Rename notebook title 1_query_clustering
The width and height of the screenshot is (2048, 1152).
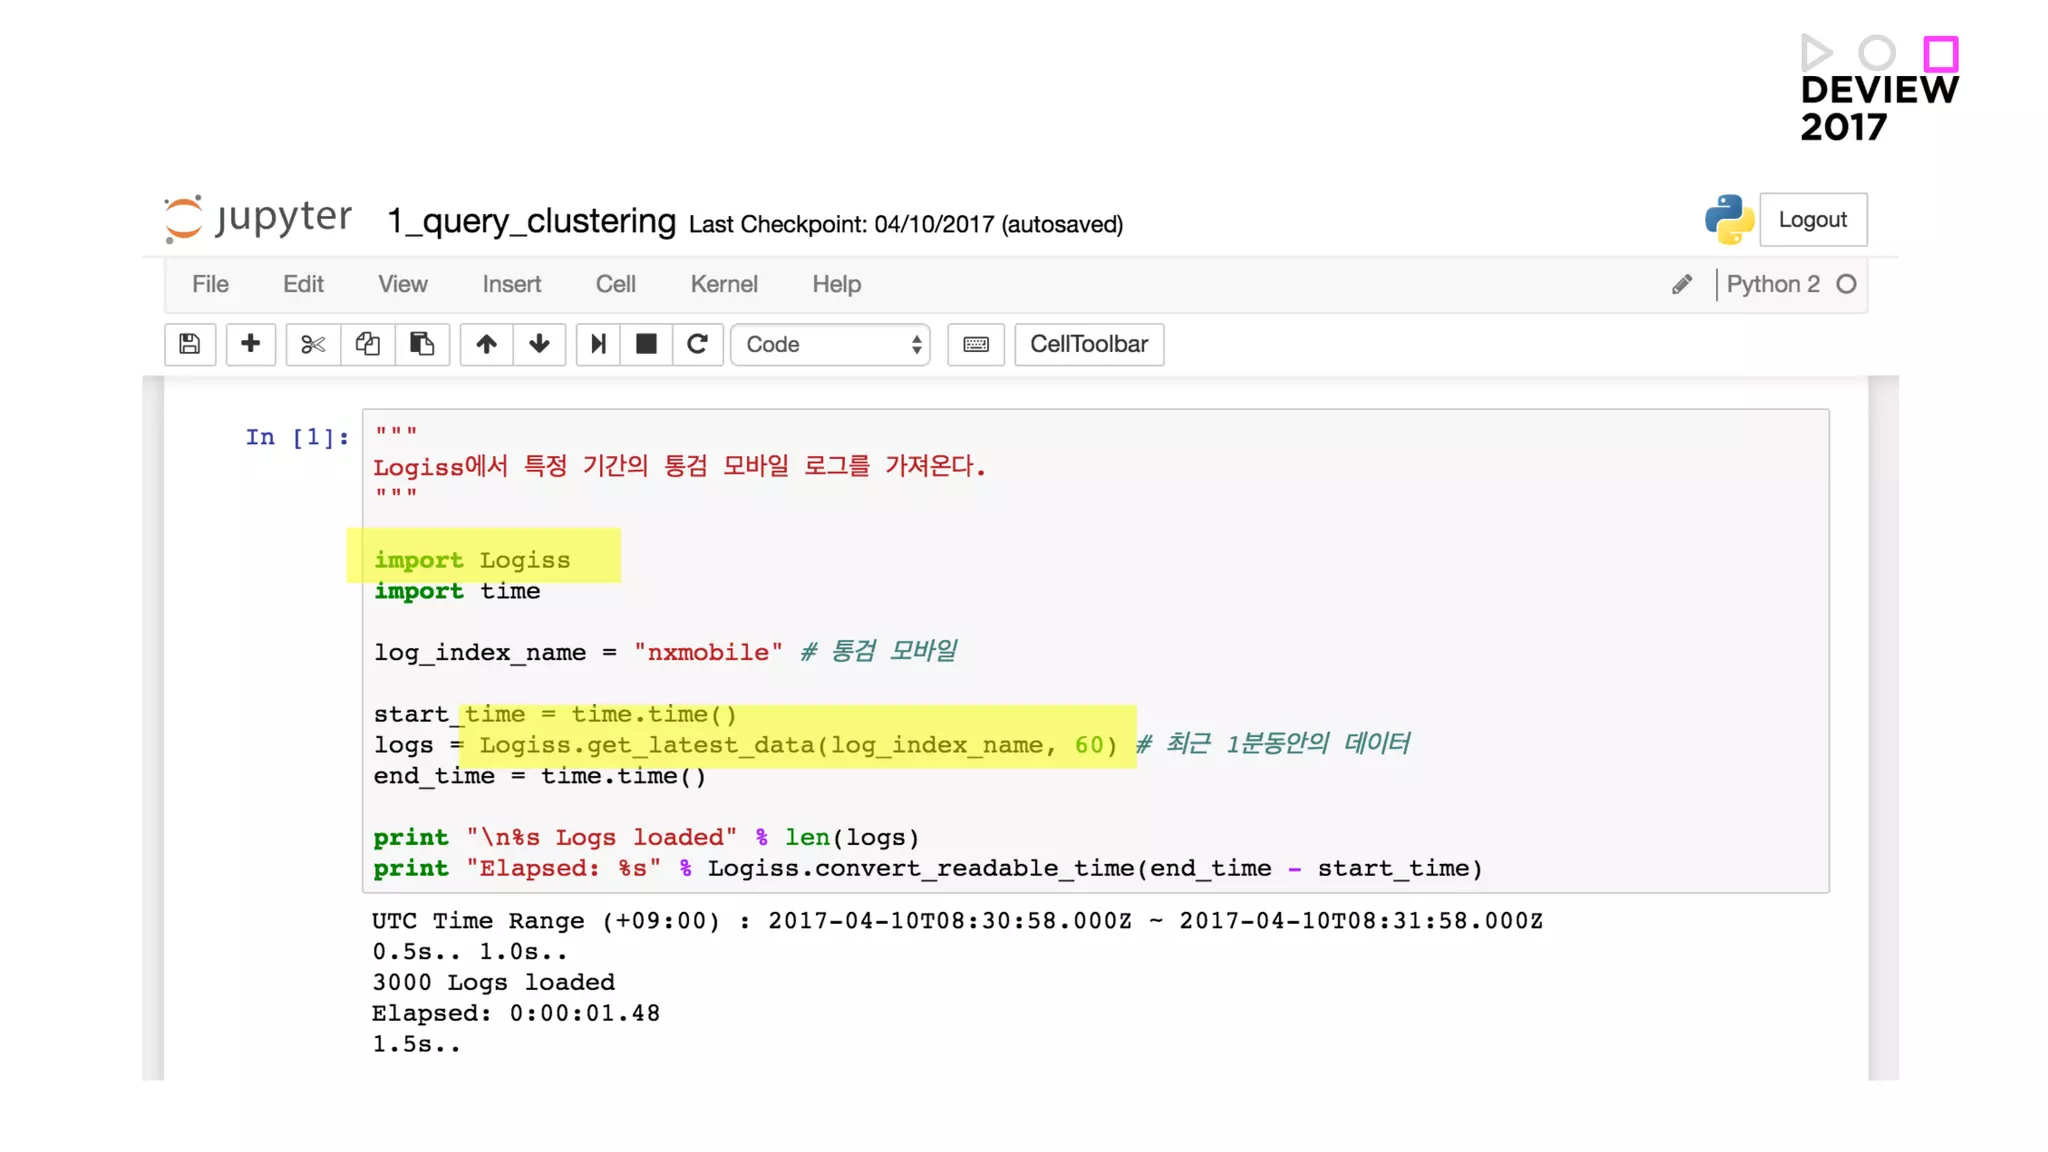[x=531, y=221]
